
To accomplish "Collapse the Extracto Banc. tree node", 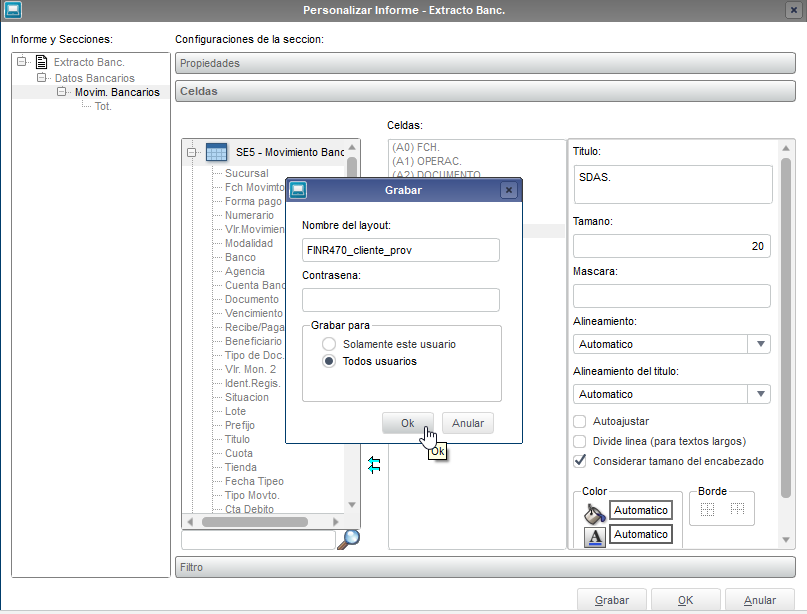I will (21, 62).
